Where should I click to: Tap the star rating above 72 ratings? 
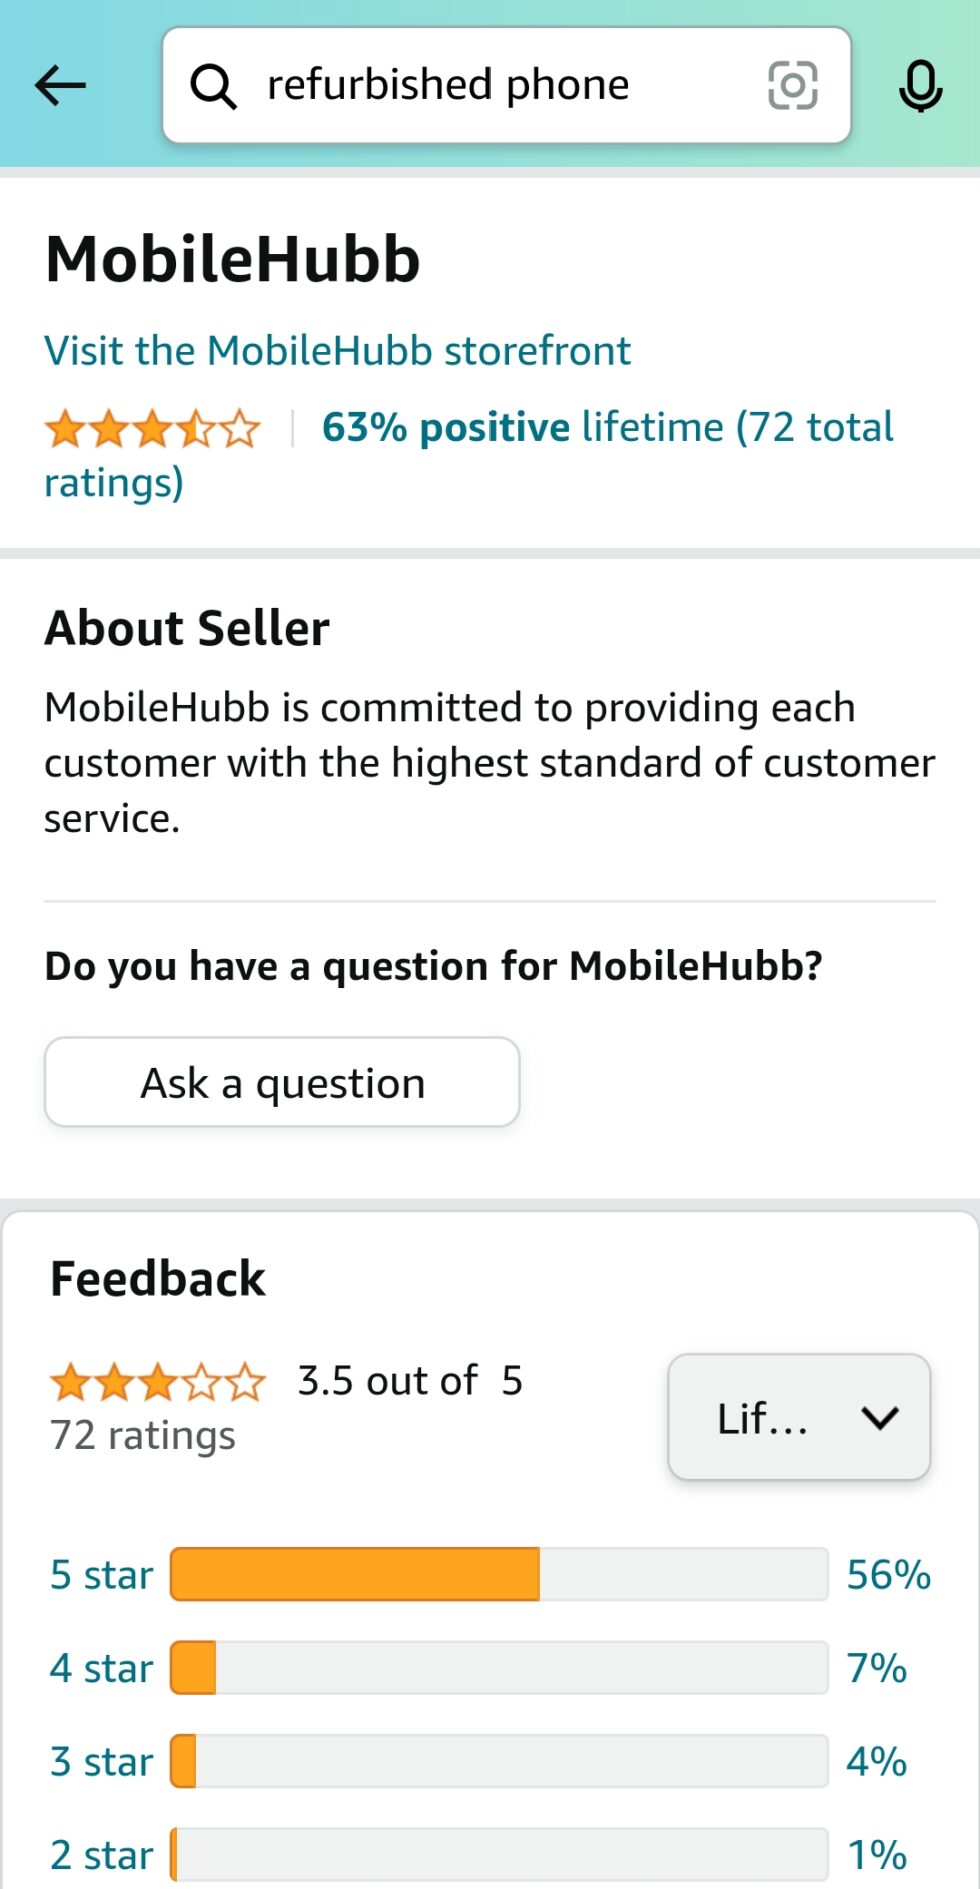coord(155,1382)
